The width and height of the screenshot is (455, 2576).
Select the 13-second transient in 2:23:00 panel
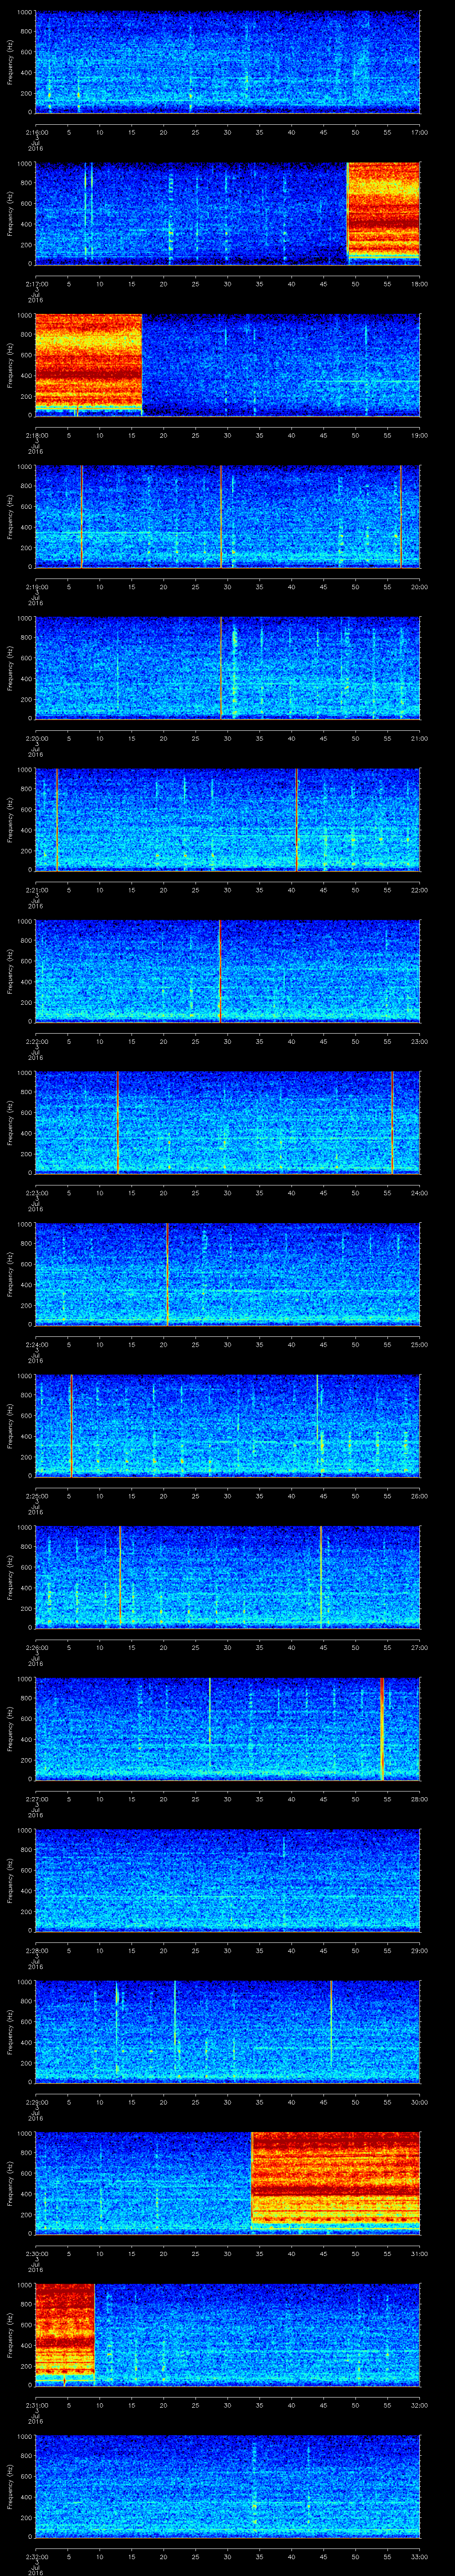click(x=118, y=1122)
